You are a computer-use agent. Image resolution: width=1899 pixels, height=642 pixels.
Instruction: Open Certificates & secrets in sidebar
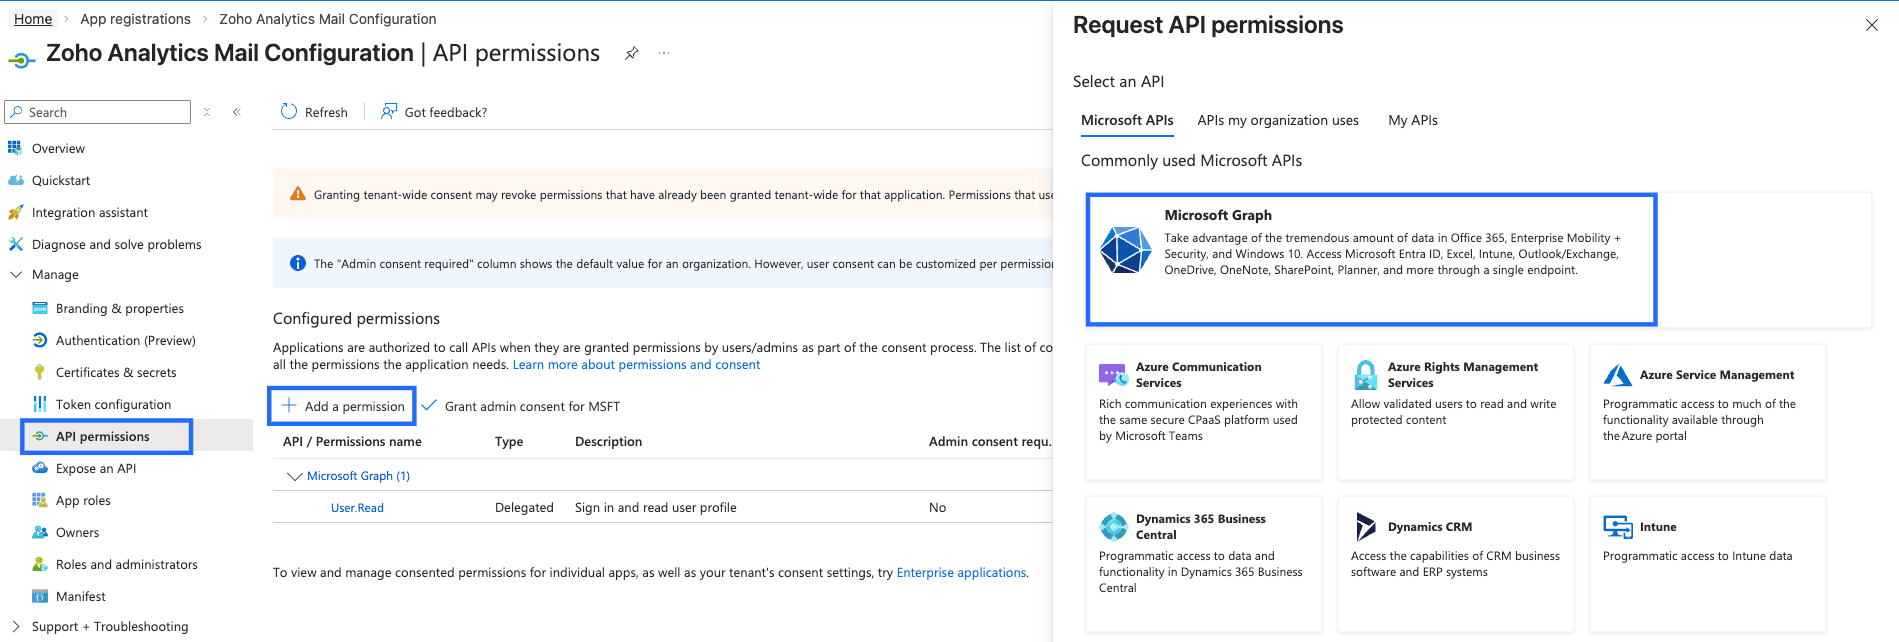[115, 373]
